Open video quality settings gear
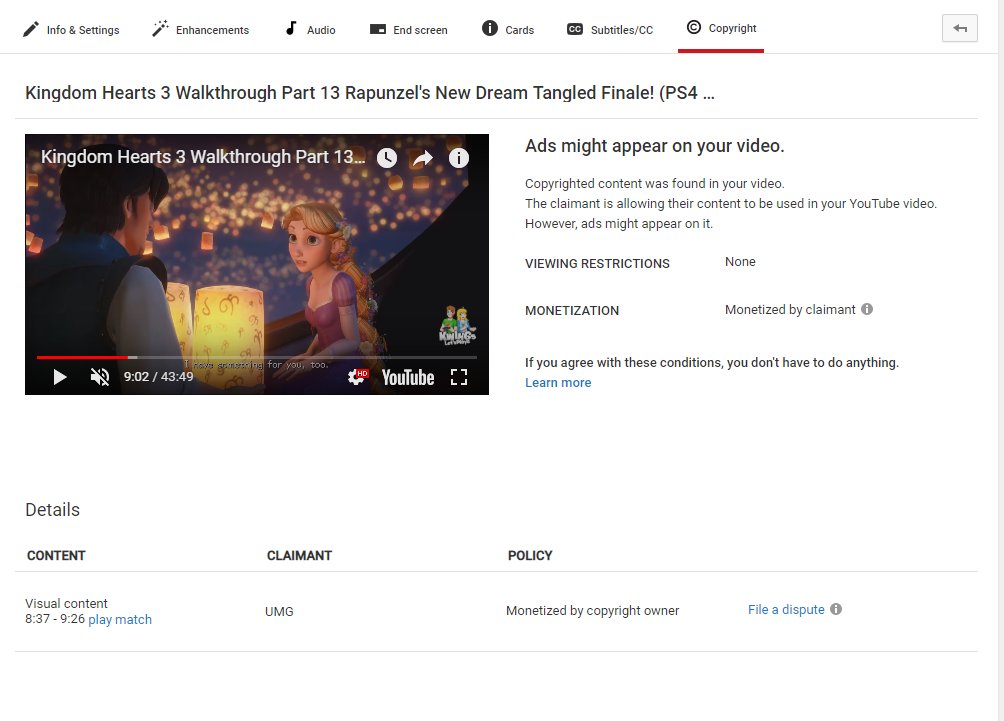Image resolution: width=1004 pixels, height=721 pixels. pyautogui.click(x=357, y=377)
